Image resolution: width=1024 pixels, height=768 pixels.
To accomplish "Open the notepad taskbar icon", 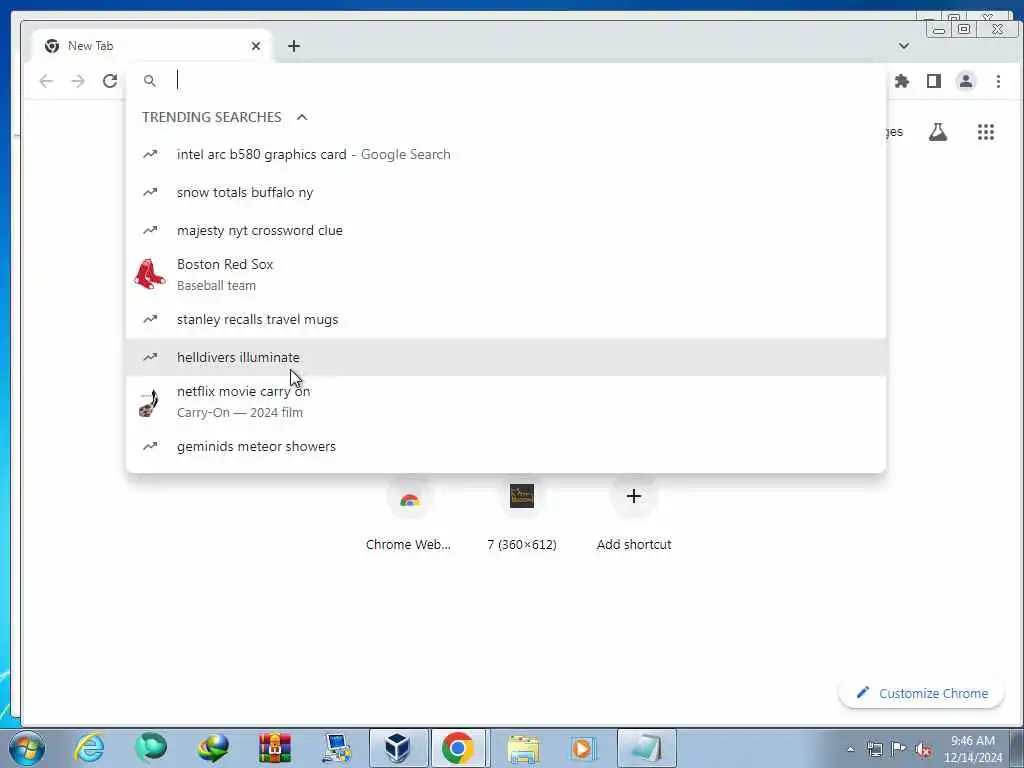I will (647, 748).
